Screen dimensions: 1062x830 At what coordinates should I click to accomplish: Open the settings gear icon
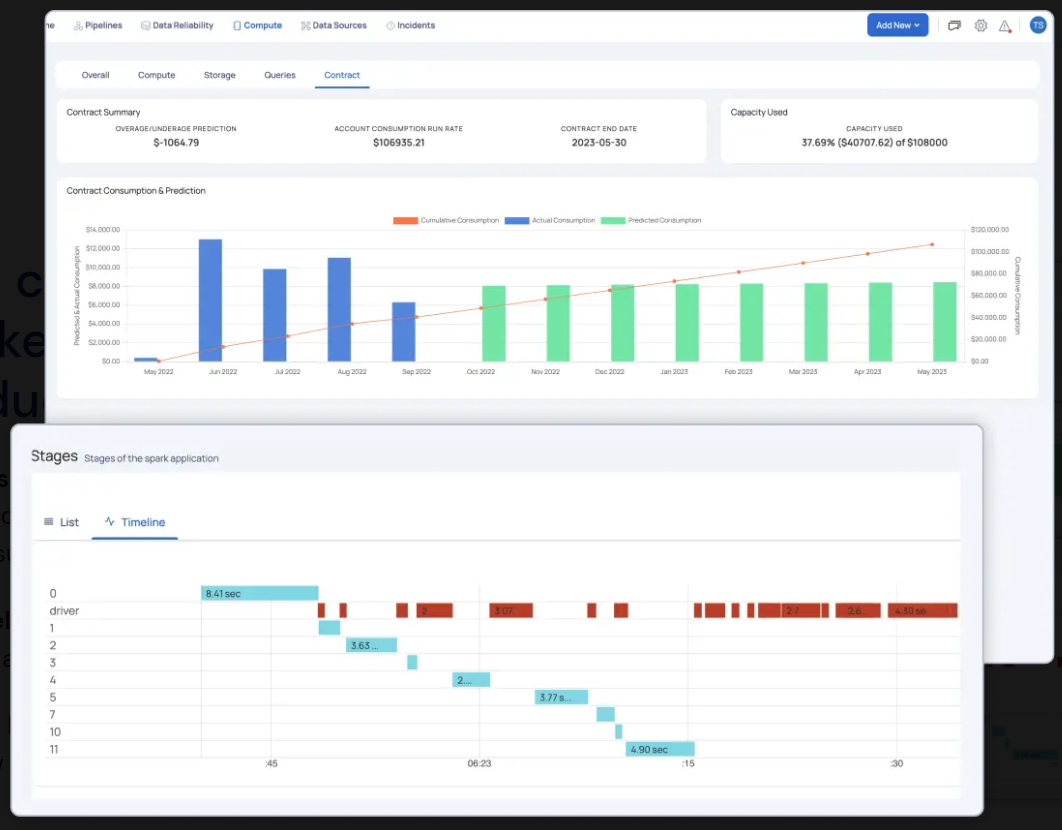(980, 25)
